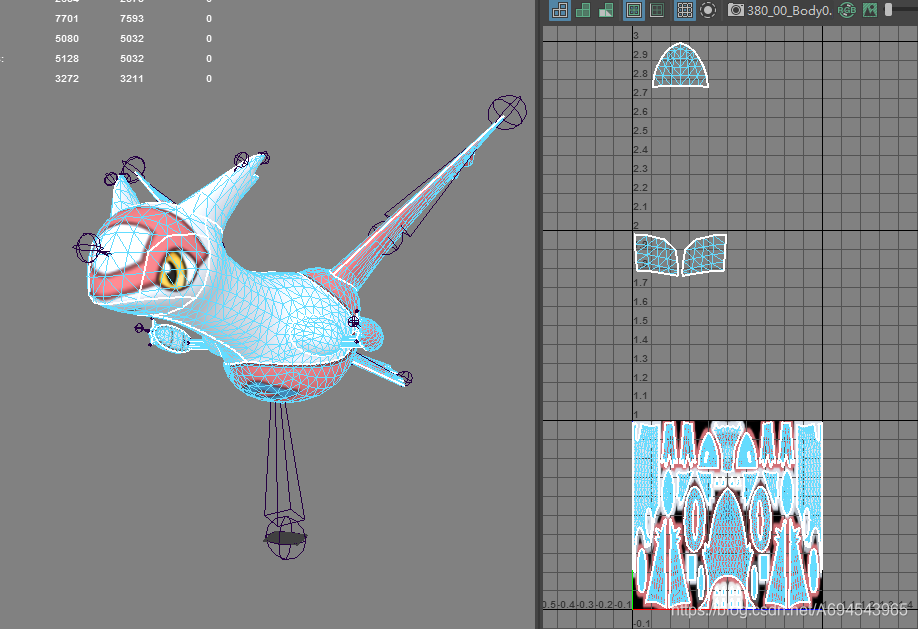This screenshot has width=918, height=629.
Task: Toggle UV distortion shading icon
Action: coord(606,10)
